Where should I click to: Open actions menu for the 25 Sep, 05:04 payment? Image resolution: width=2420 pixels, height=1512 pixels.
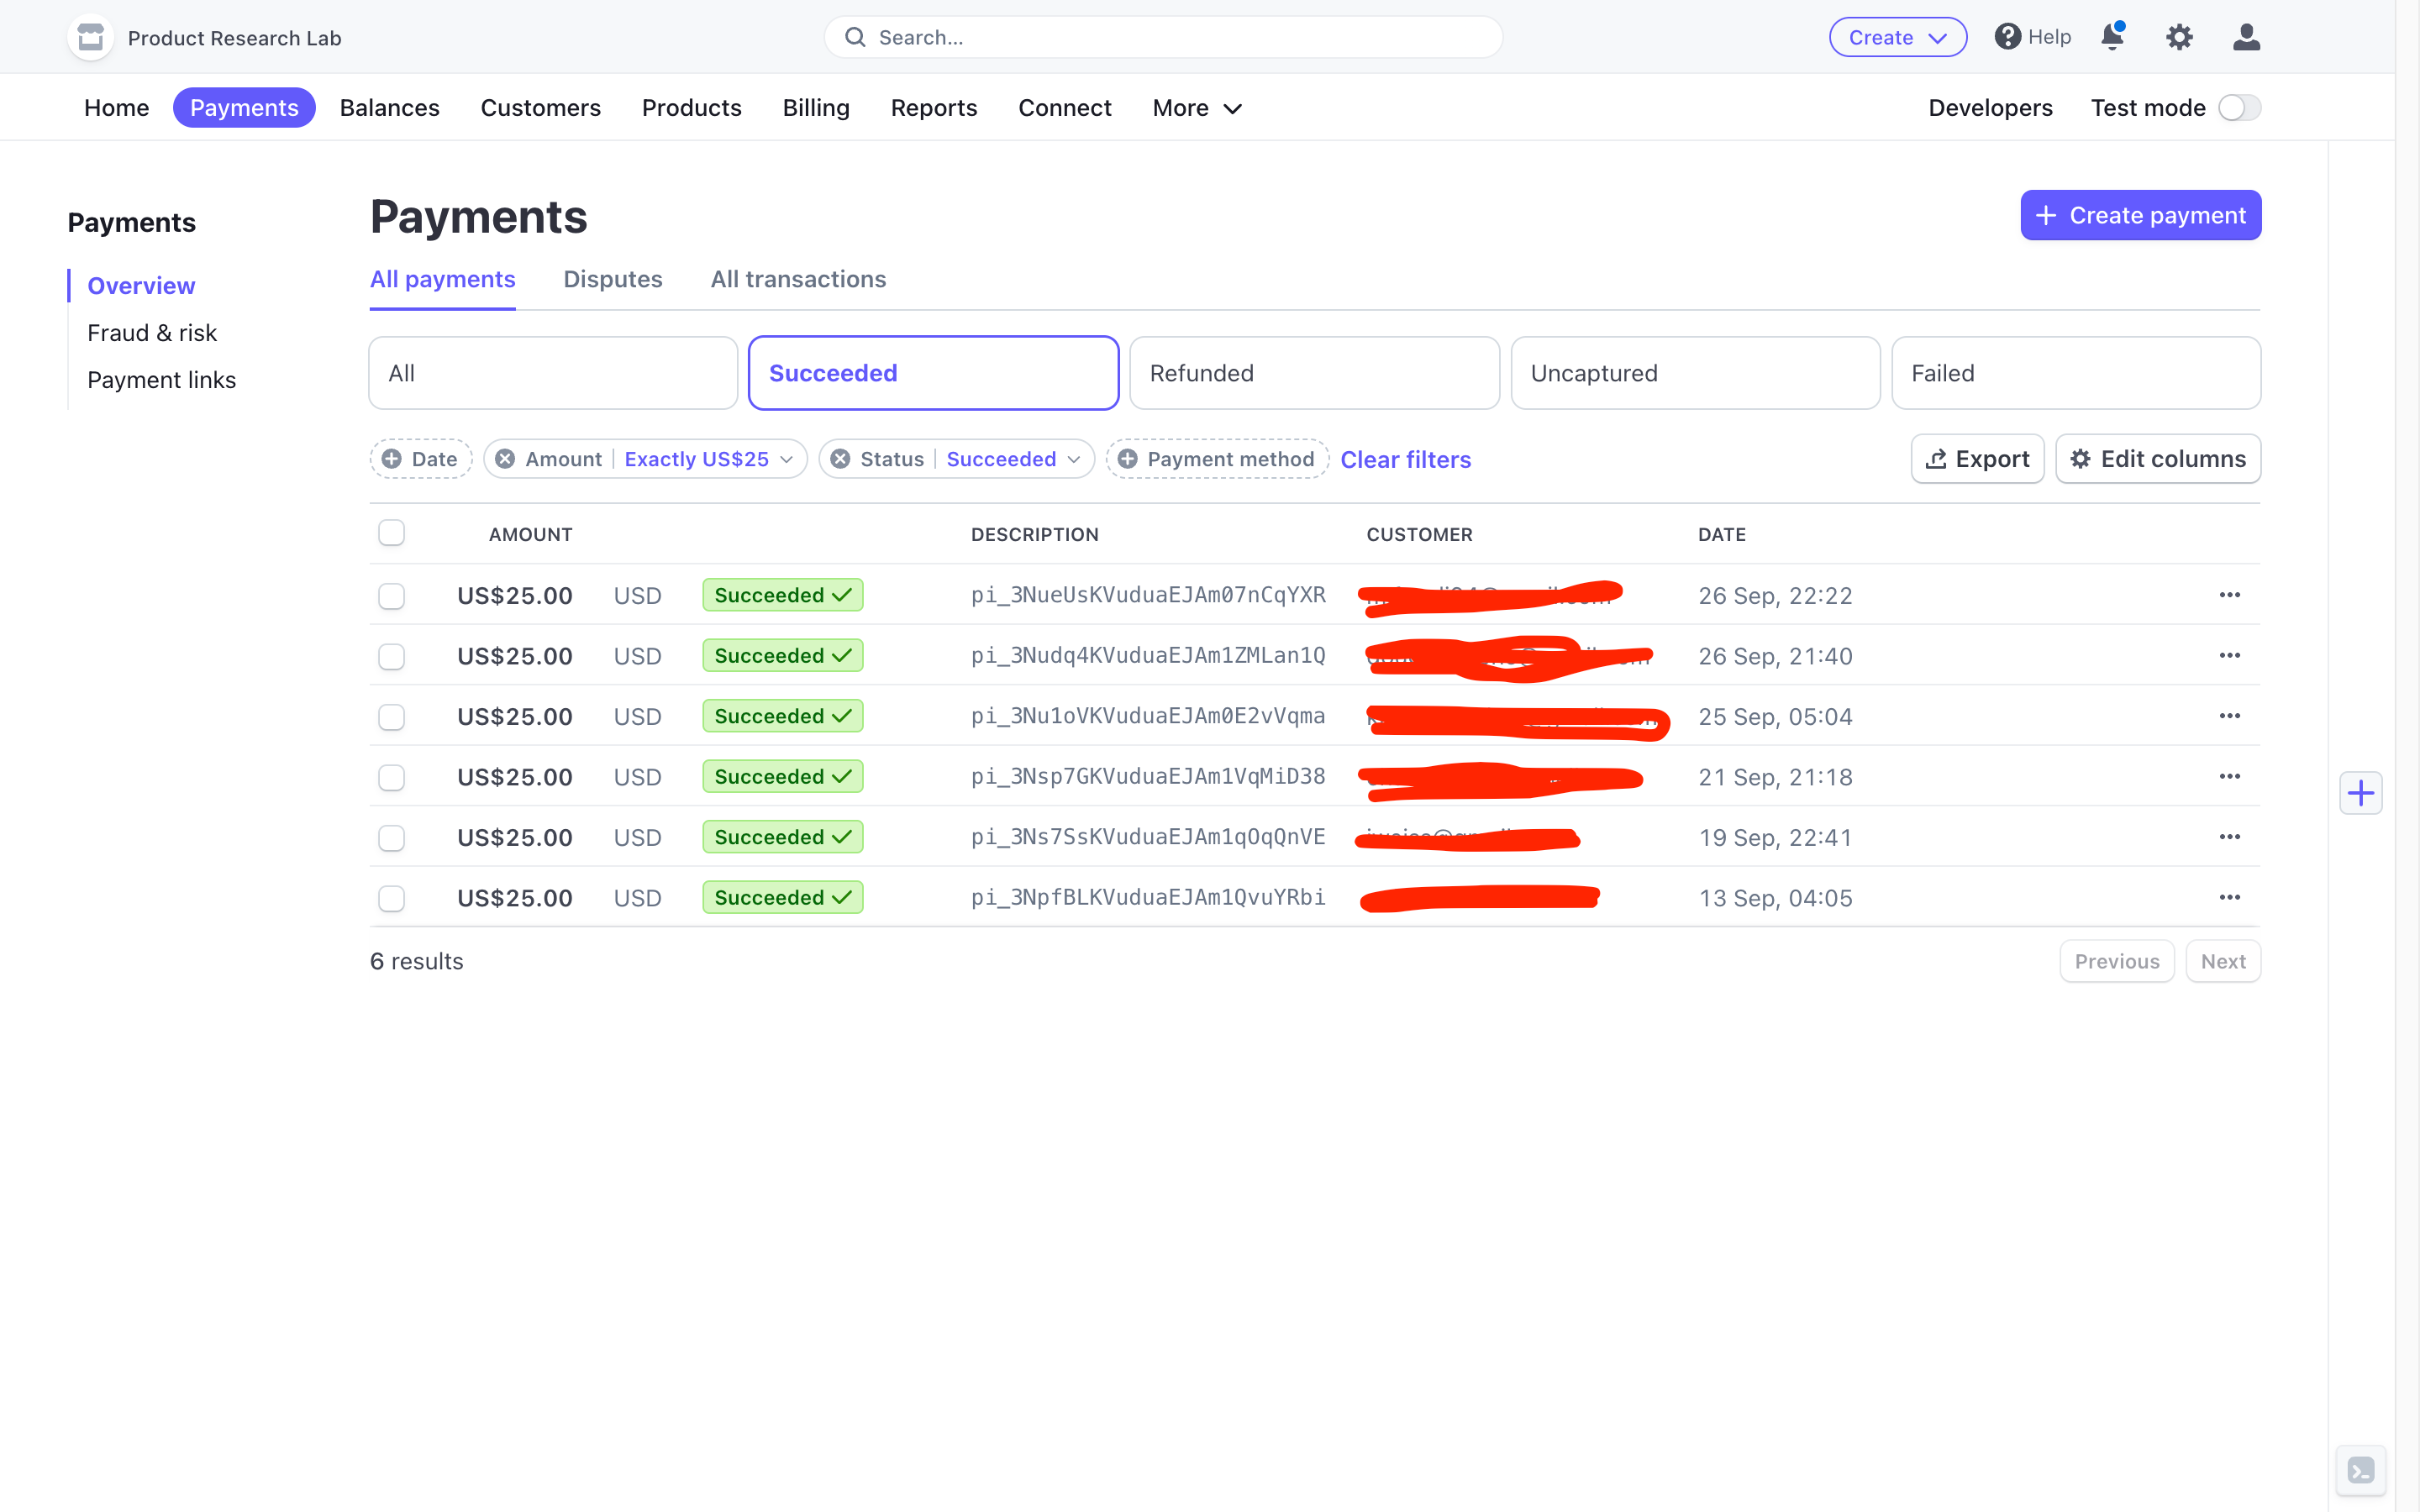pyautogui.click(x=2229, y=716)
